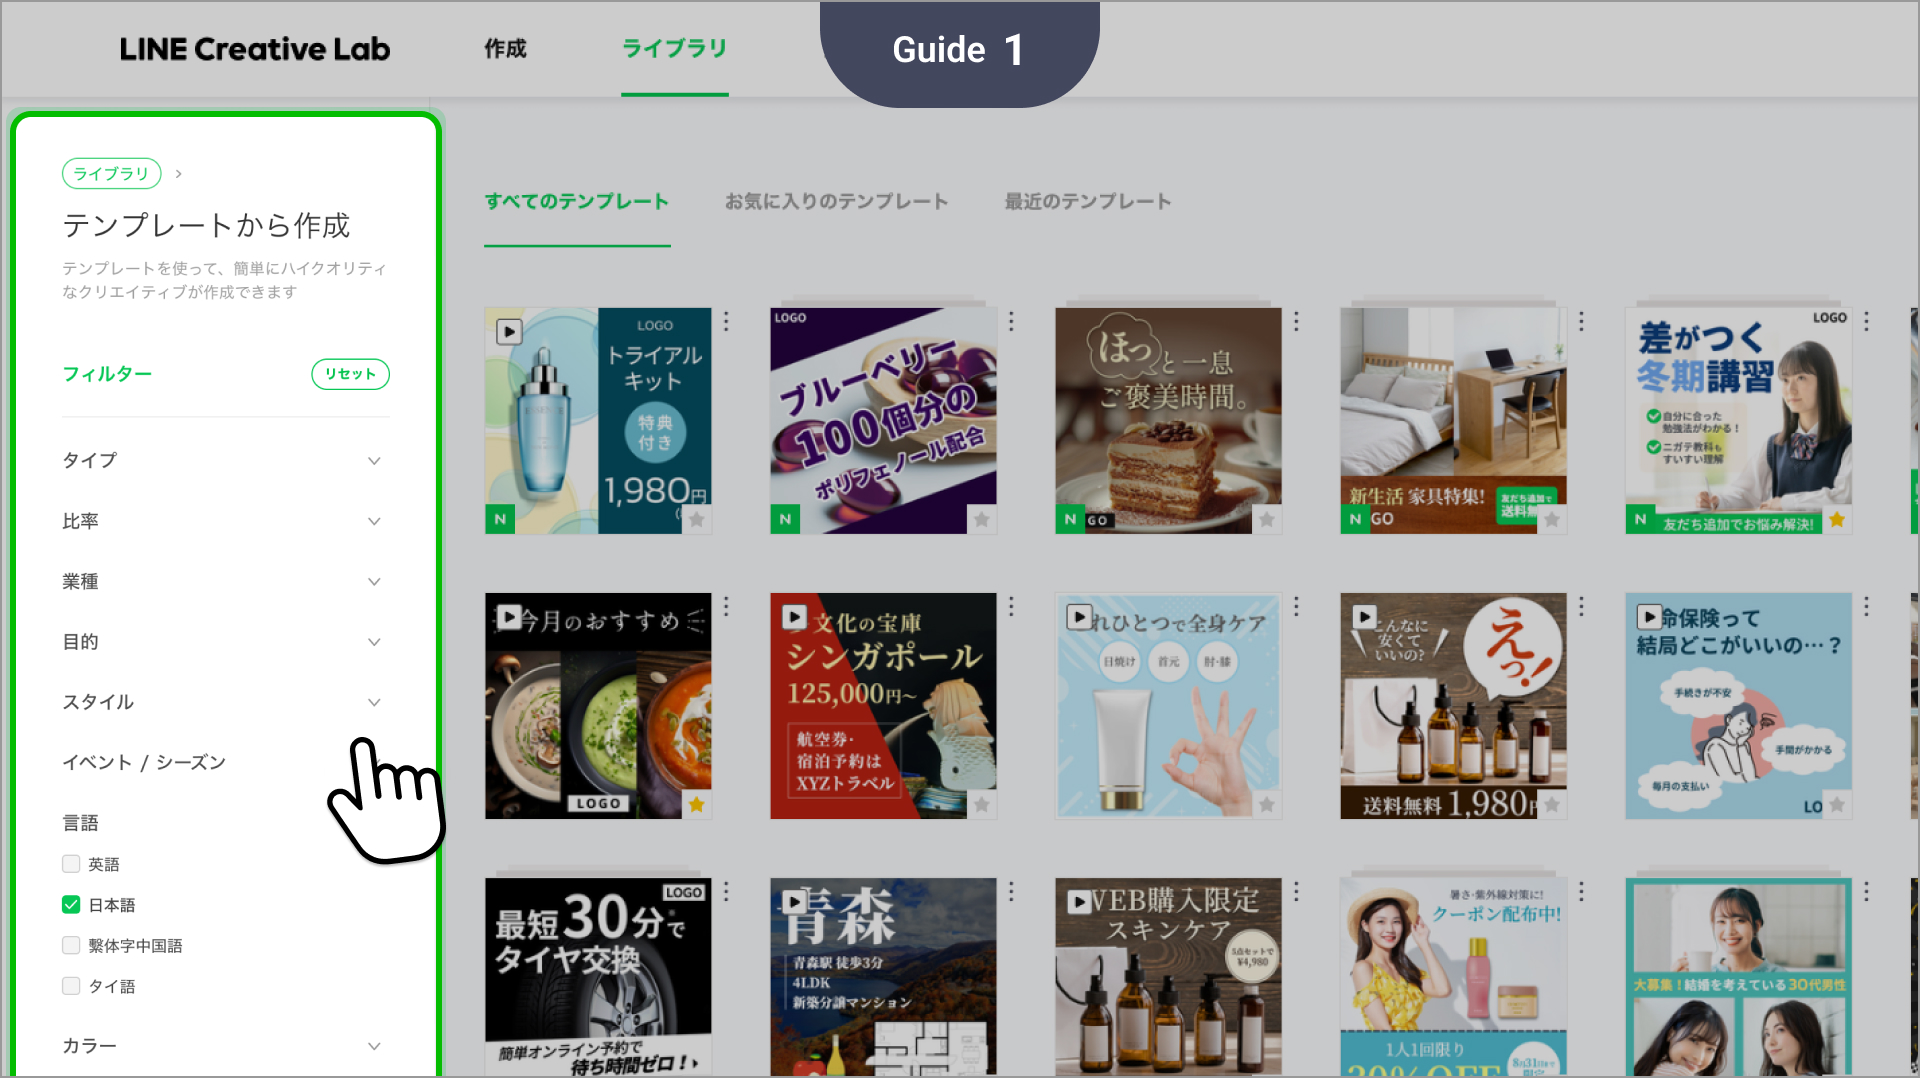The image size is (1920, 1078).
Task: Tick the タイ語 language checkbox
Action: pyautogui.click(x=71, y=986)
